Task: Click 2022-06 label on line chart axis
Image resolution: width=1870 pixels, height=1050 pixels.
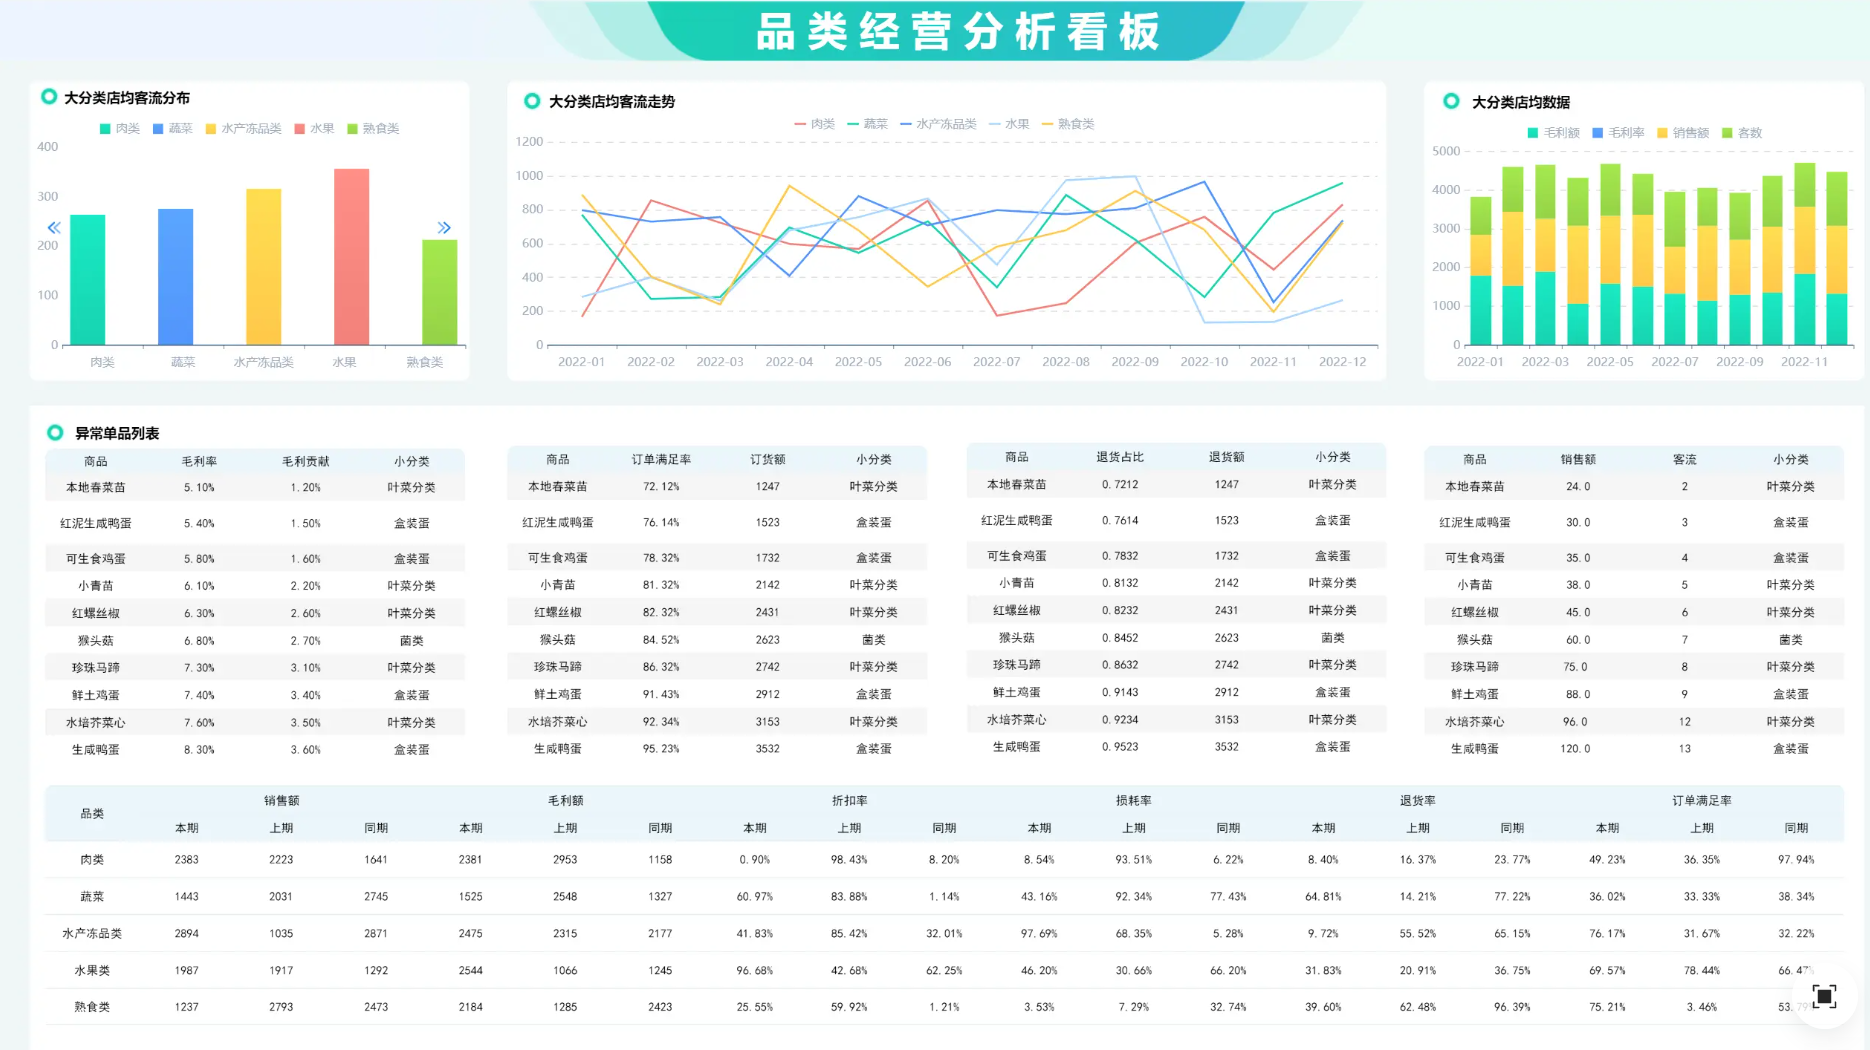Action: click(x=927, y=362)
